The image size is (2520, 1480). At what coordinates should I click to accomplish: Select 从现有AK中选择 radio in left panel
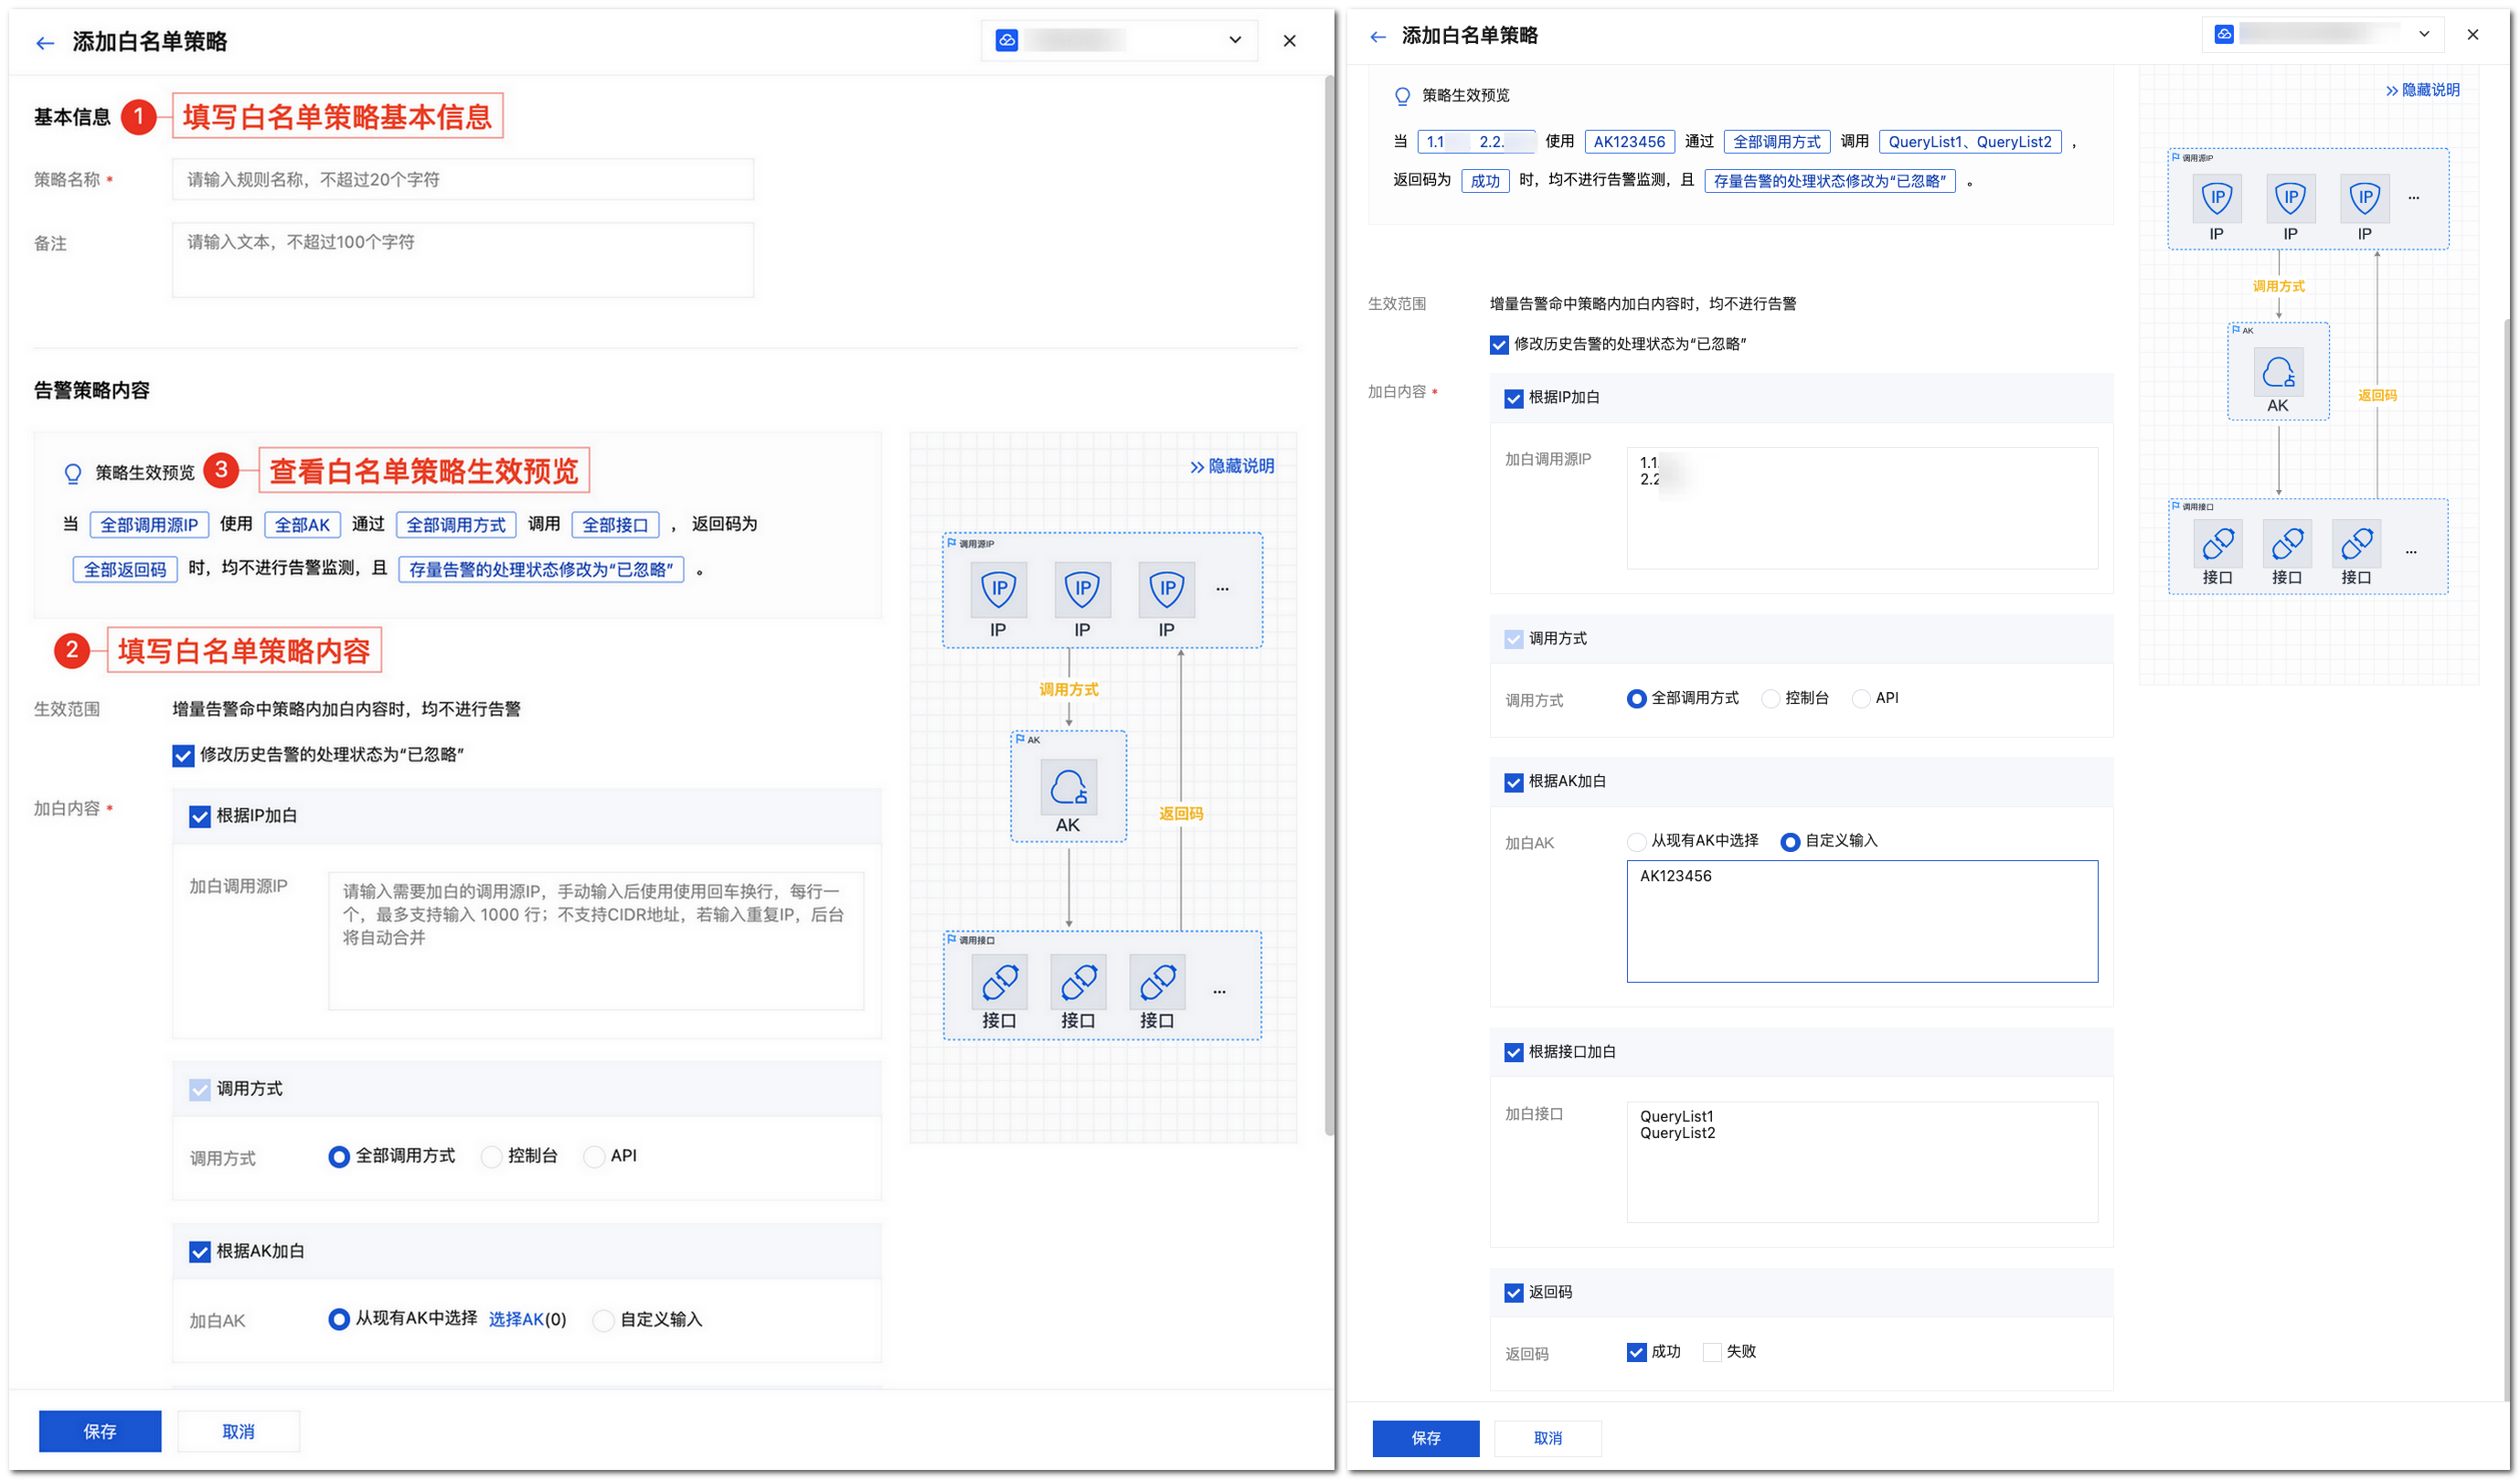point(339,1320)
